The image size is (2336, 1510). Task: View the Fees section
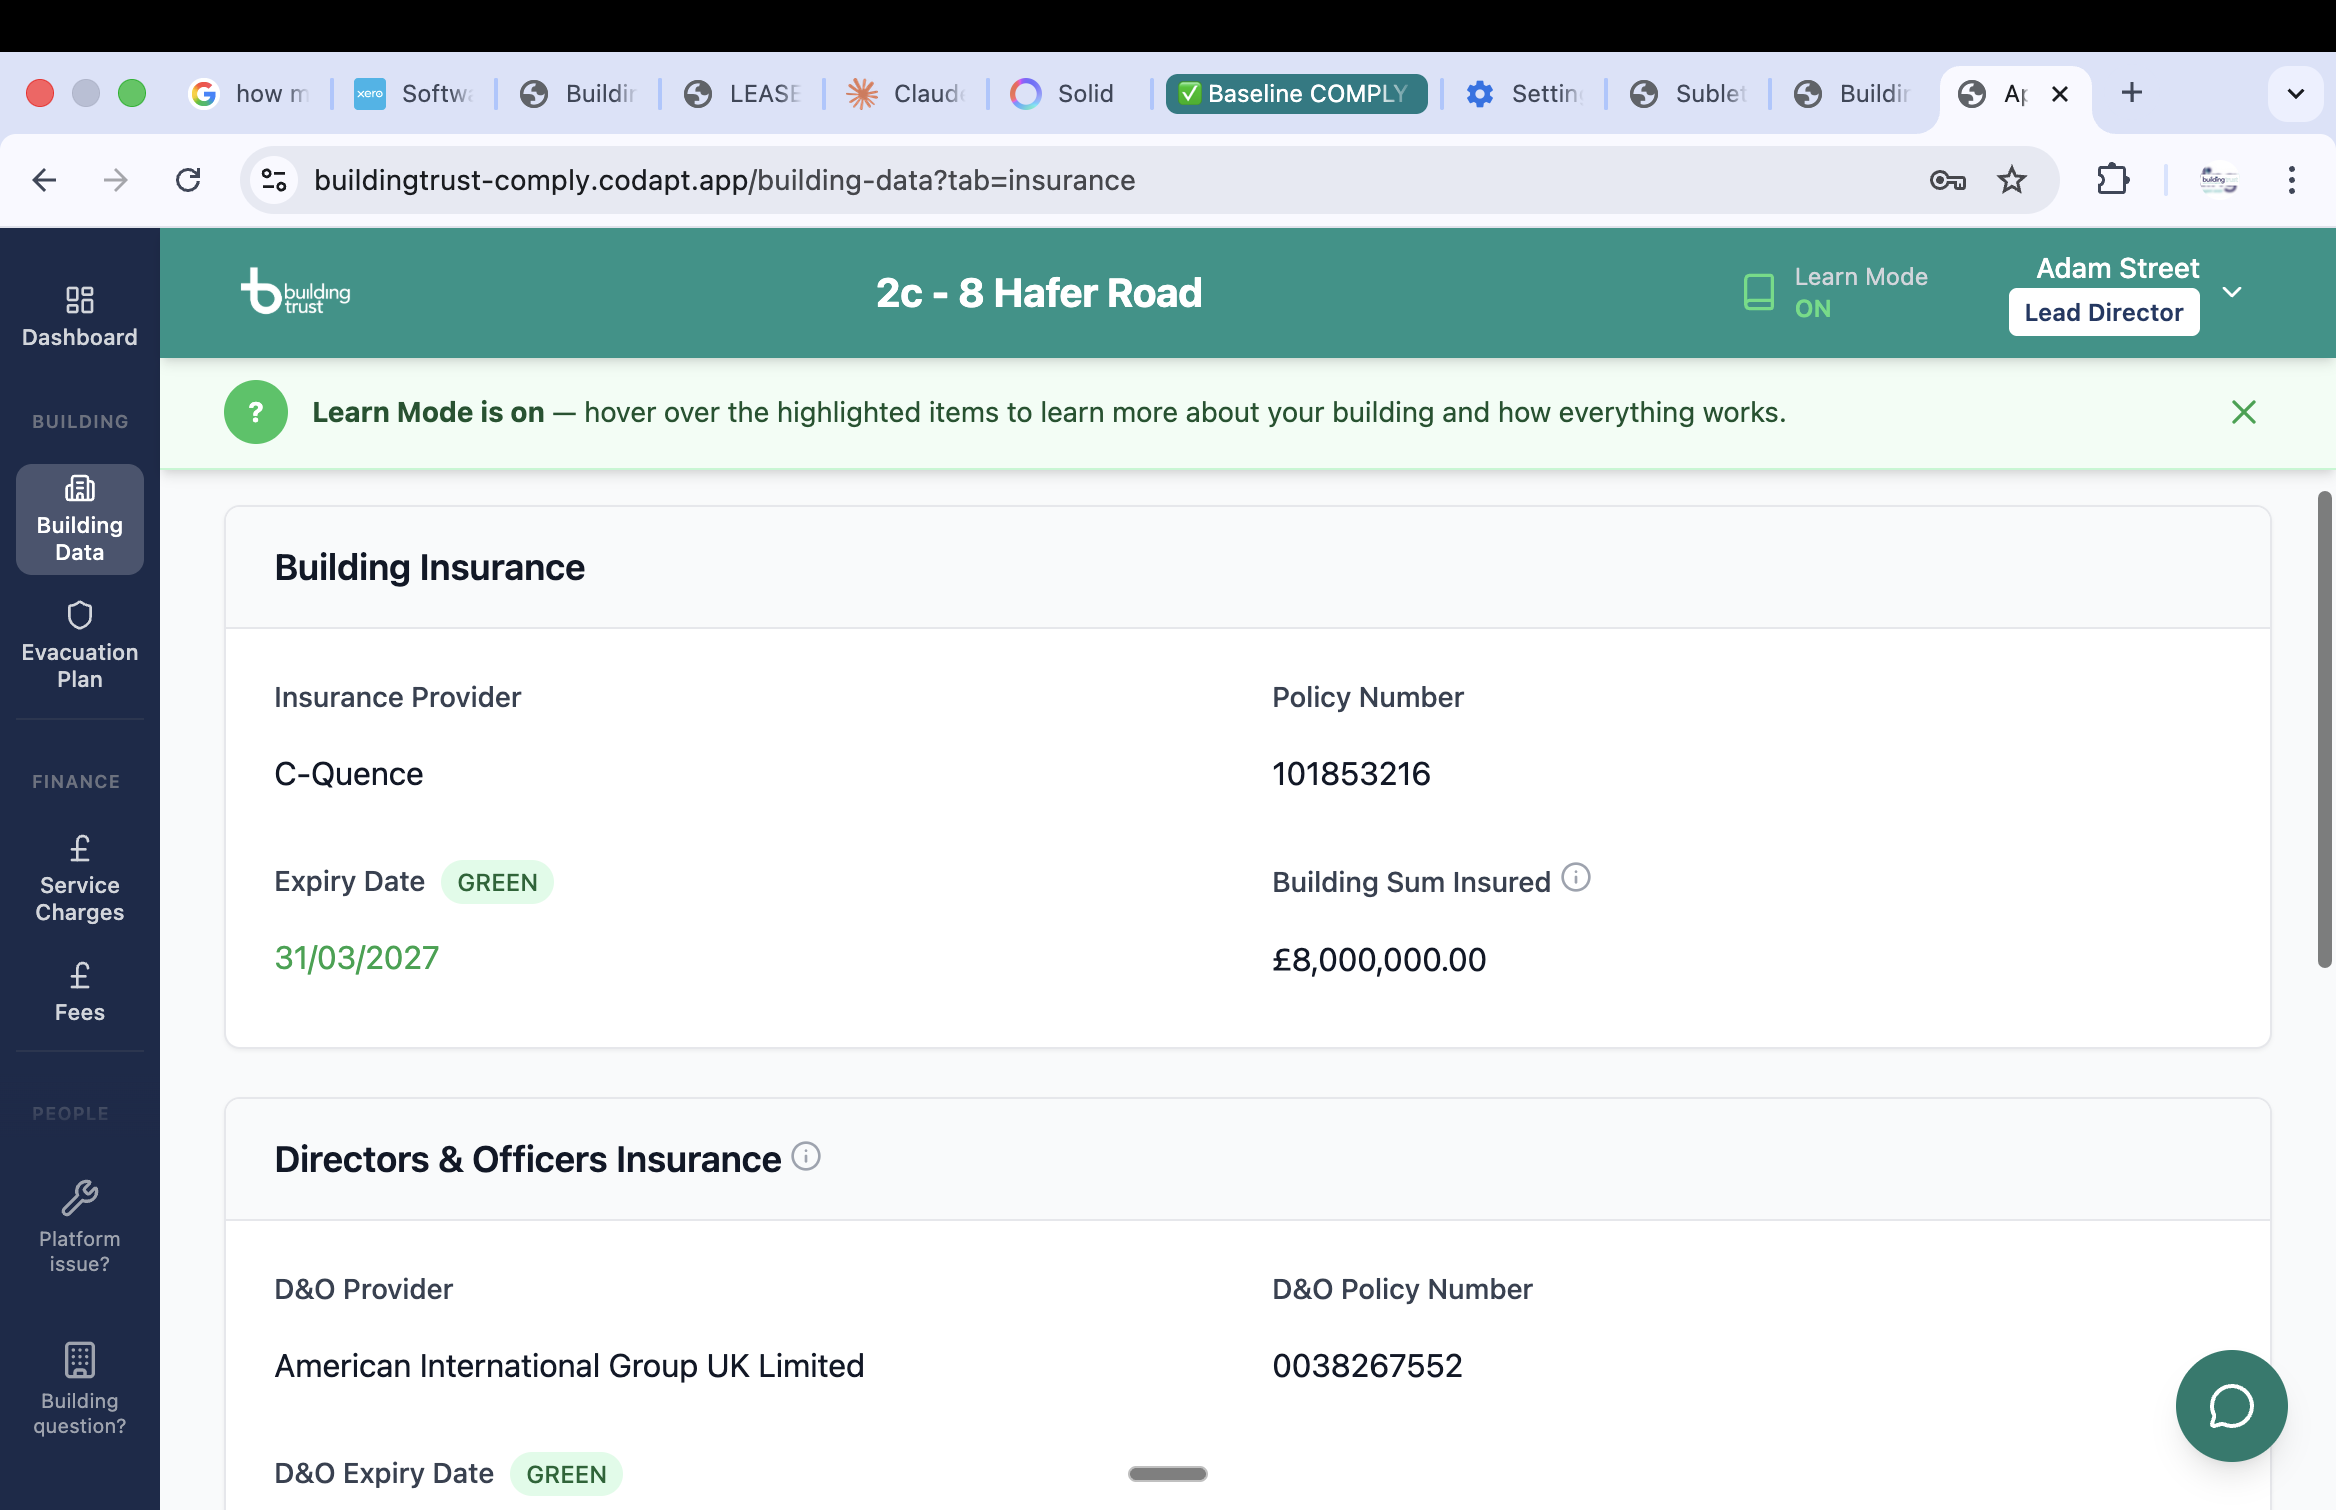pos(79,991)
